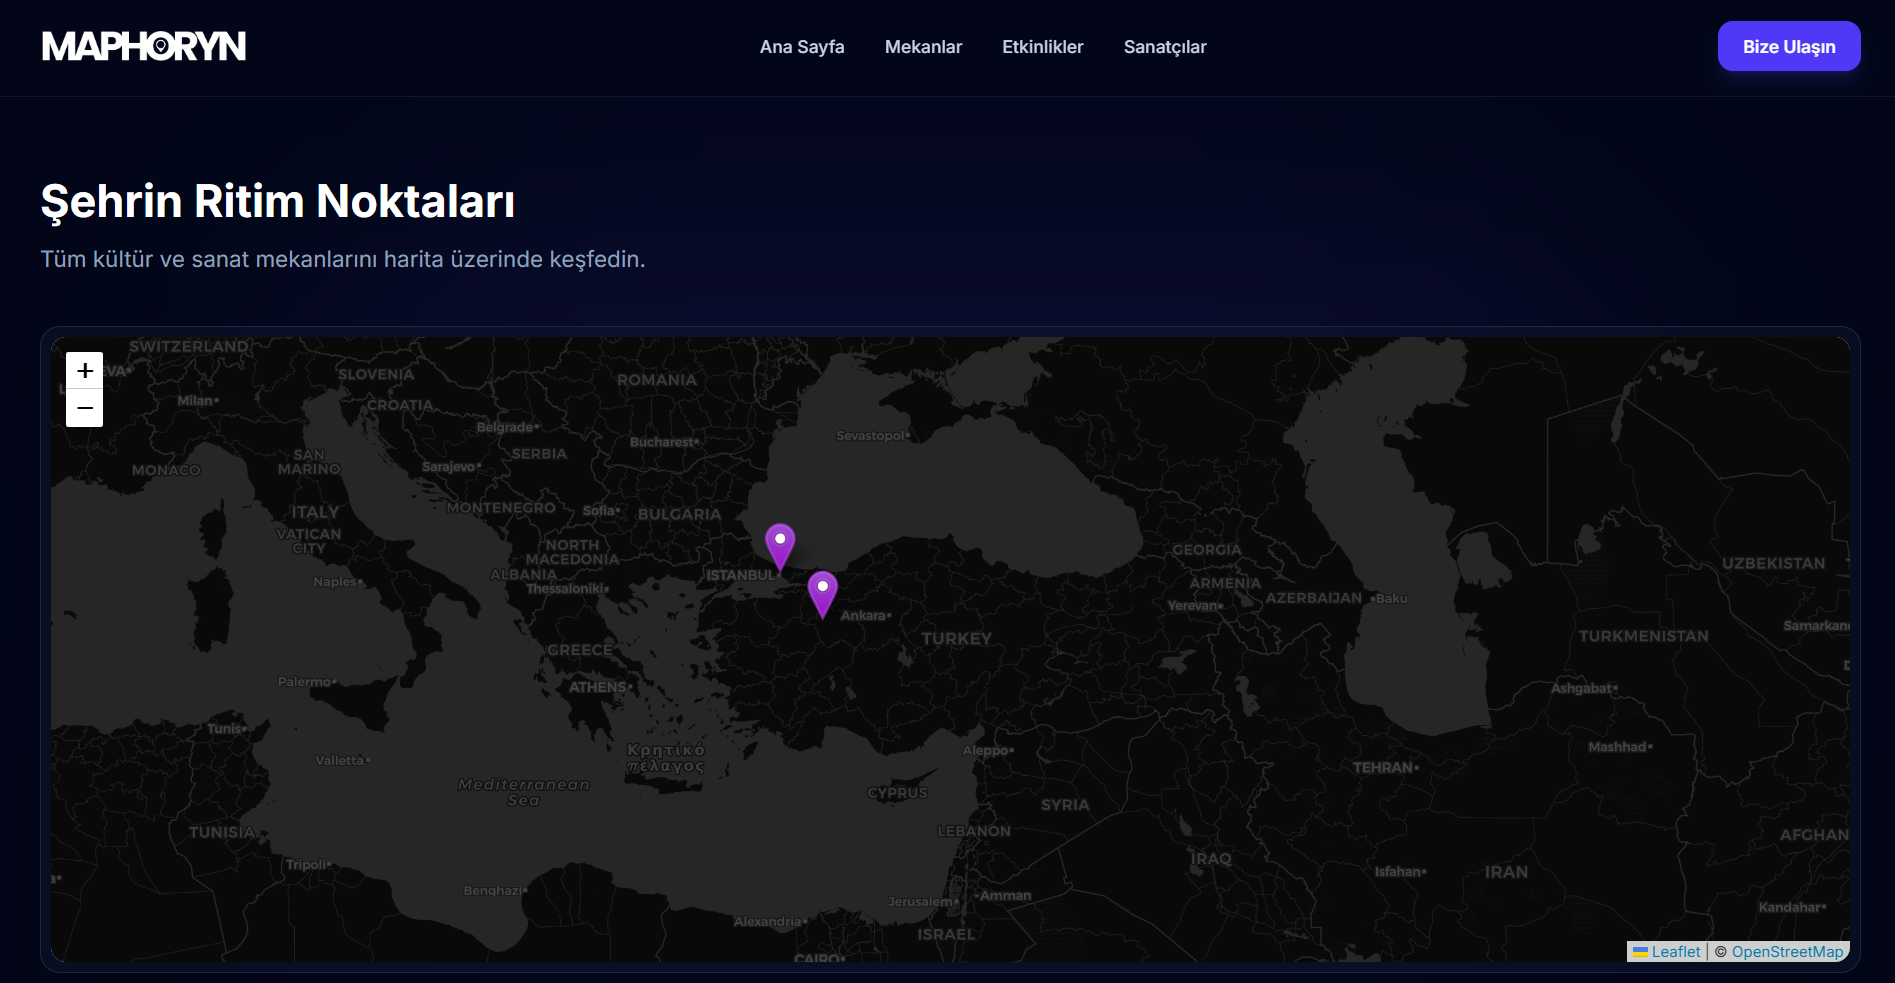Click the TUNISIA map label
Viewport: 1895px width, 983px height.
point(222,832)
